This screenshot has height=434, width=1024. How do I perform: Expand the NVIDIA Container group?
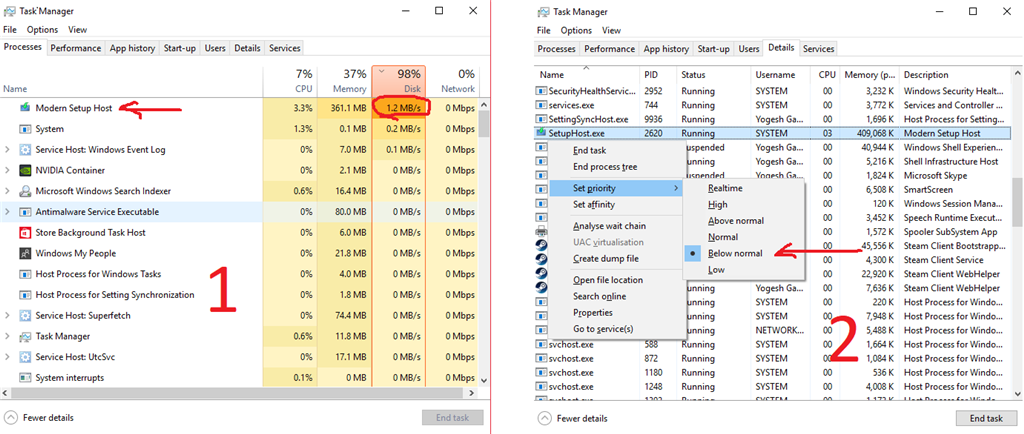coord(8,170)
